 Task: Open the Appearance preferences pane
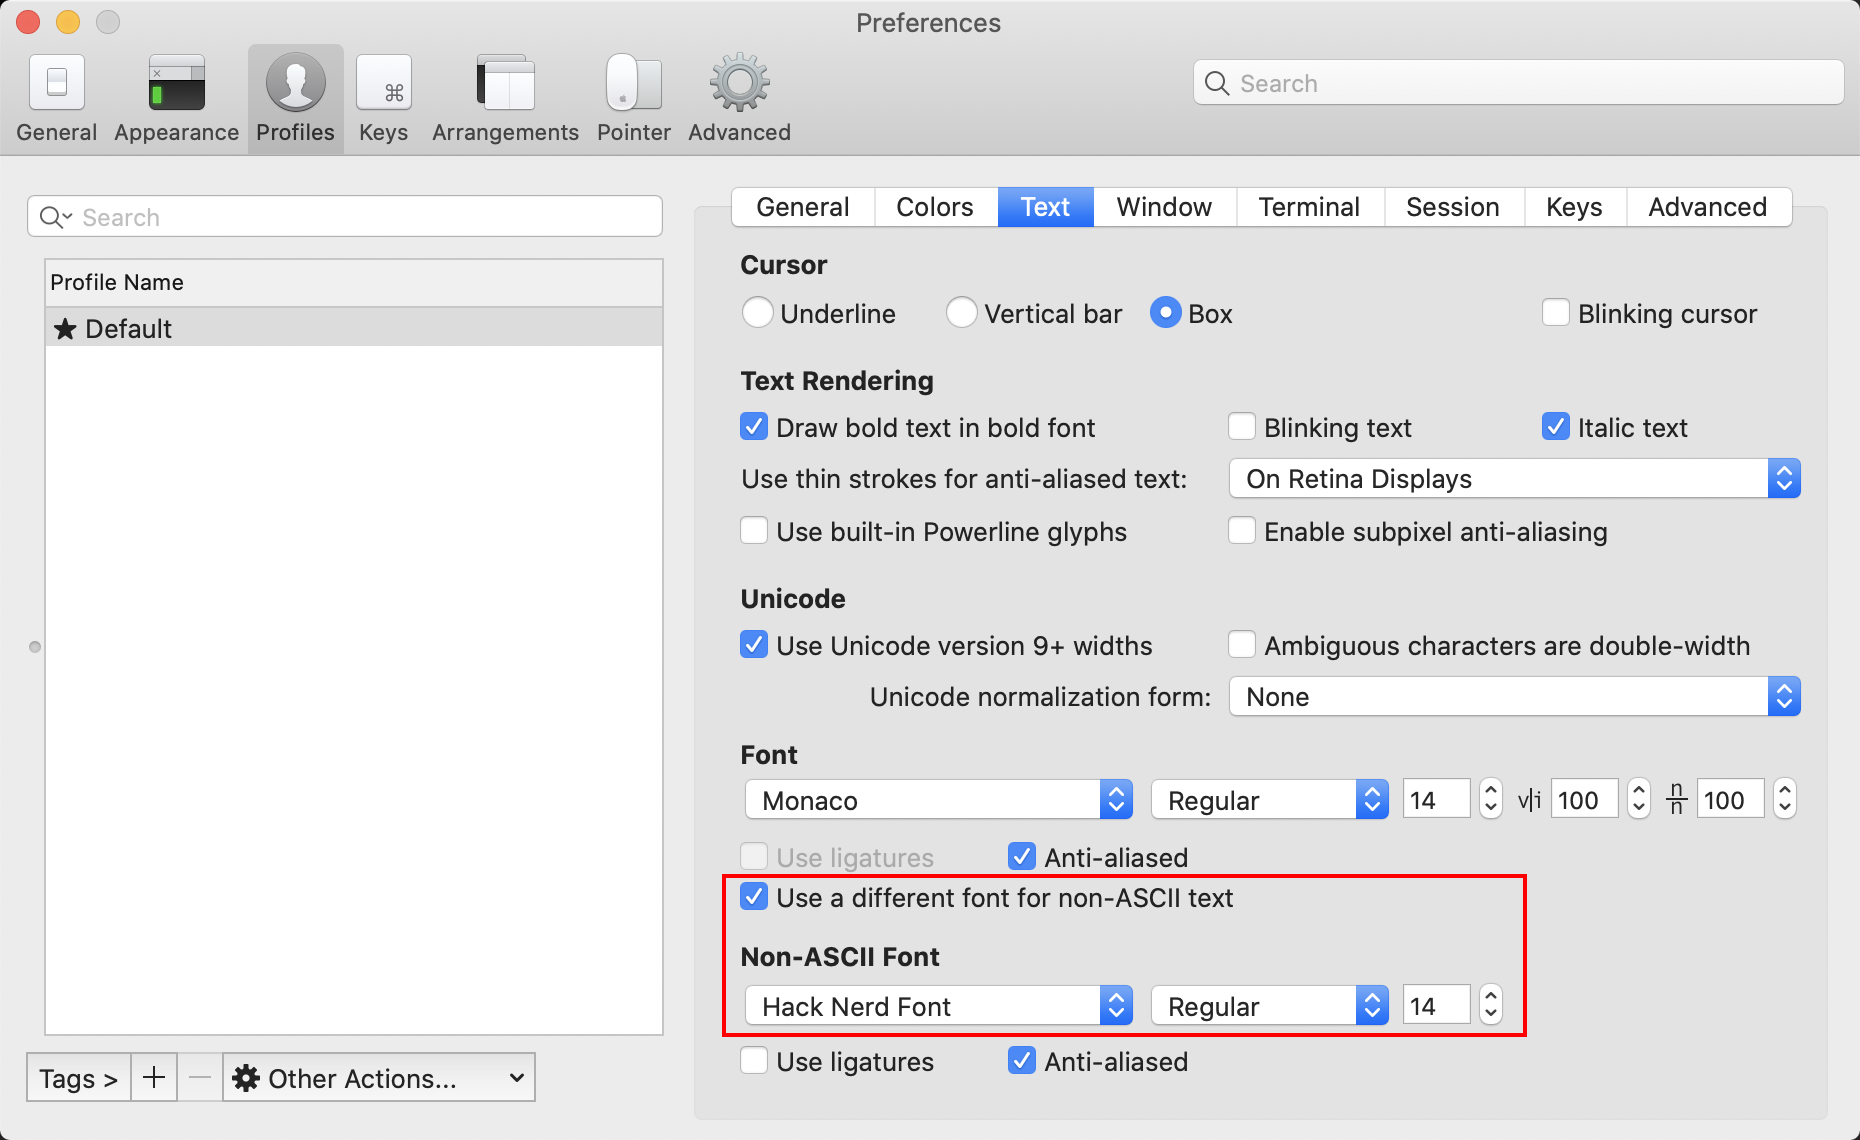(x=177, y=85)
